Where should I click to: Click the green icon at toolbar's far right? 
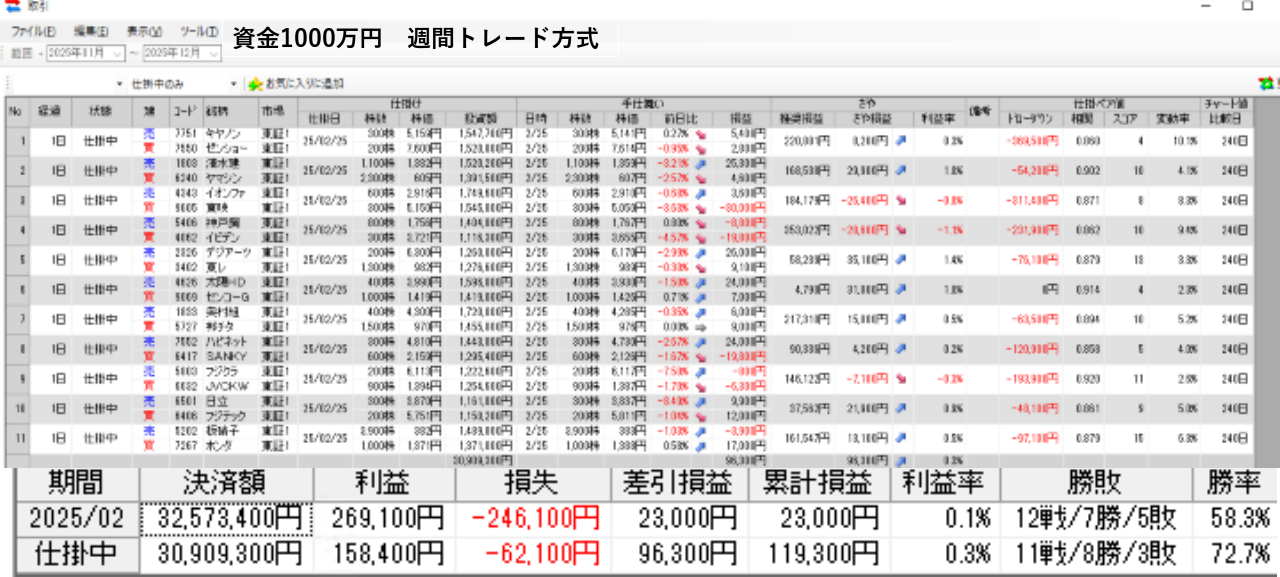point(1270,84)
